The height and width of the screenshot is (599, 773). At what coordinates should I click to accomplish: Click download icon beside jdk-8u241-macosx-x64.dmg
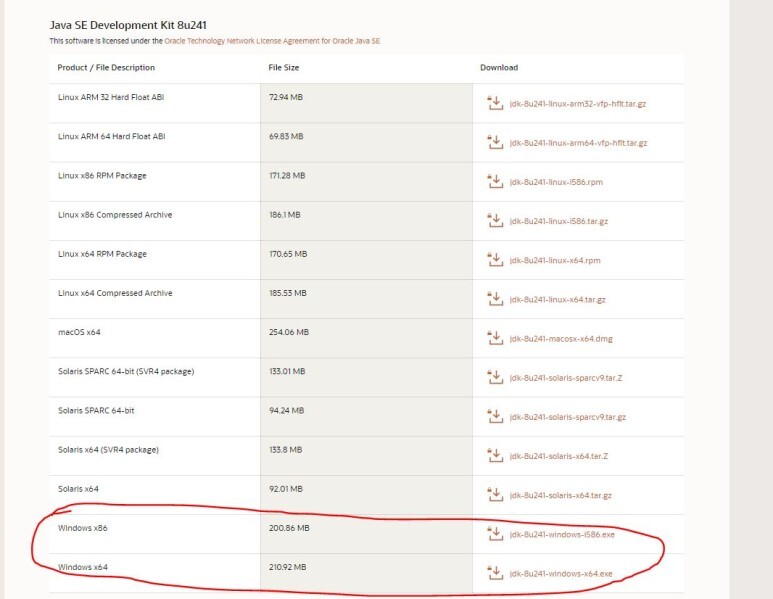click(495, 338)
